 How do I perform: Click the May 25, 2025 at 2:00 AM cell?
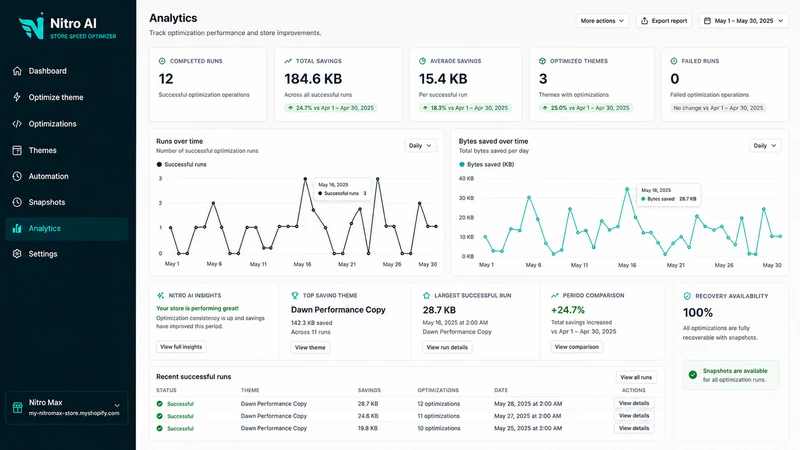click(x=528, y=428)
